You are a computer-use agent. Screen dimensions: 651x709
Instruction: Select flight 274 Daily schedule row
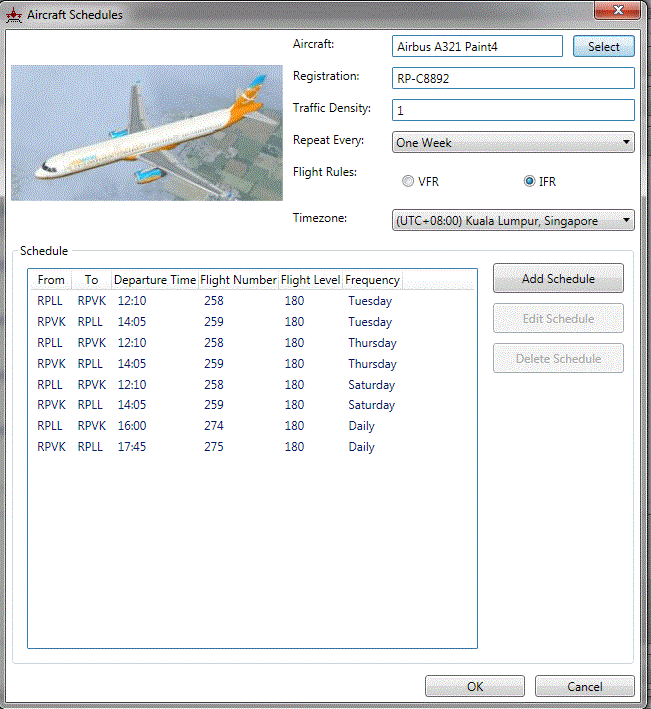[x=252, y=425]
